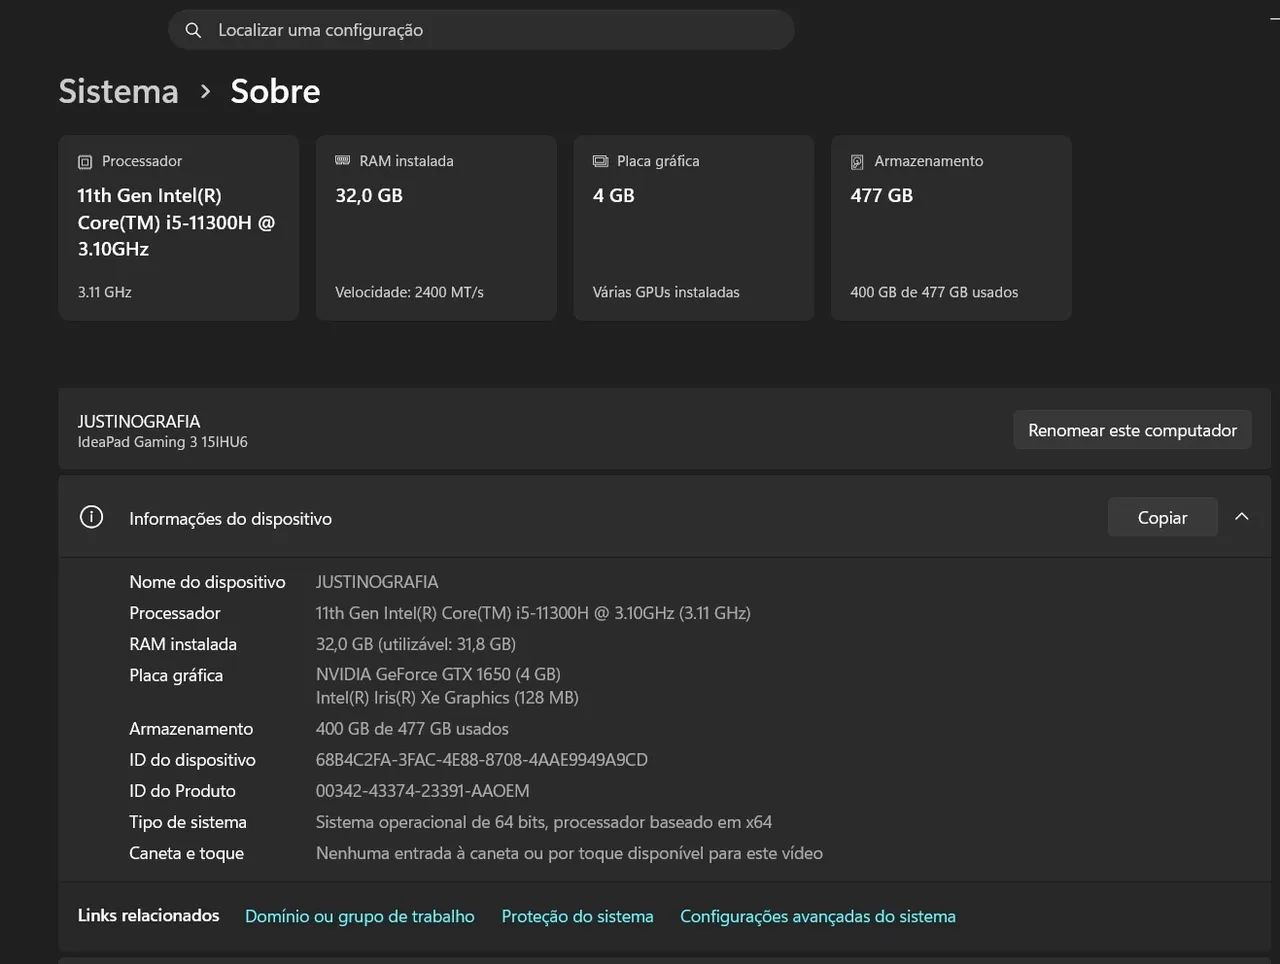Open the Placa gráfica 4 GB card
Viewport: 1280px width, 964px height.
tap(694, 228)
